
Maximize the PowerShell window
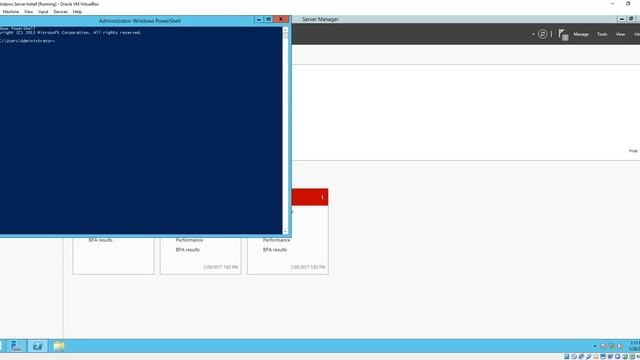269,20
